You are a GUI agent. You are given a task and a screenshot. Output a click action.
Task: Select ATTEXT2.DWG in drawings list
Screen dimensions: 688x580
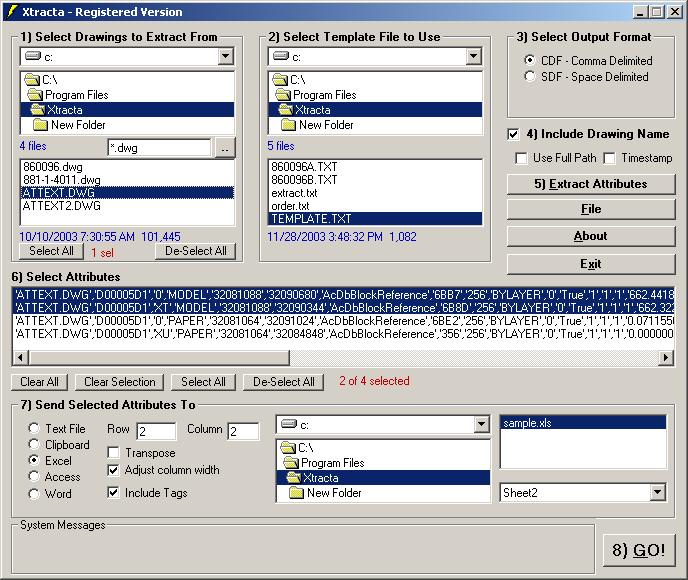coord(127,206)
